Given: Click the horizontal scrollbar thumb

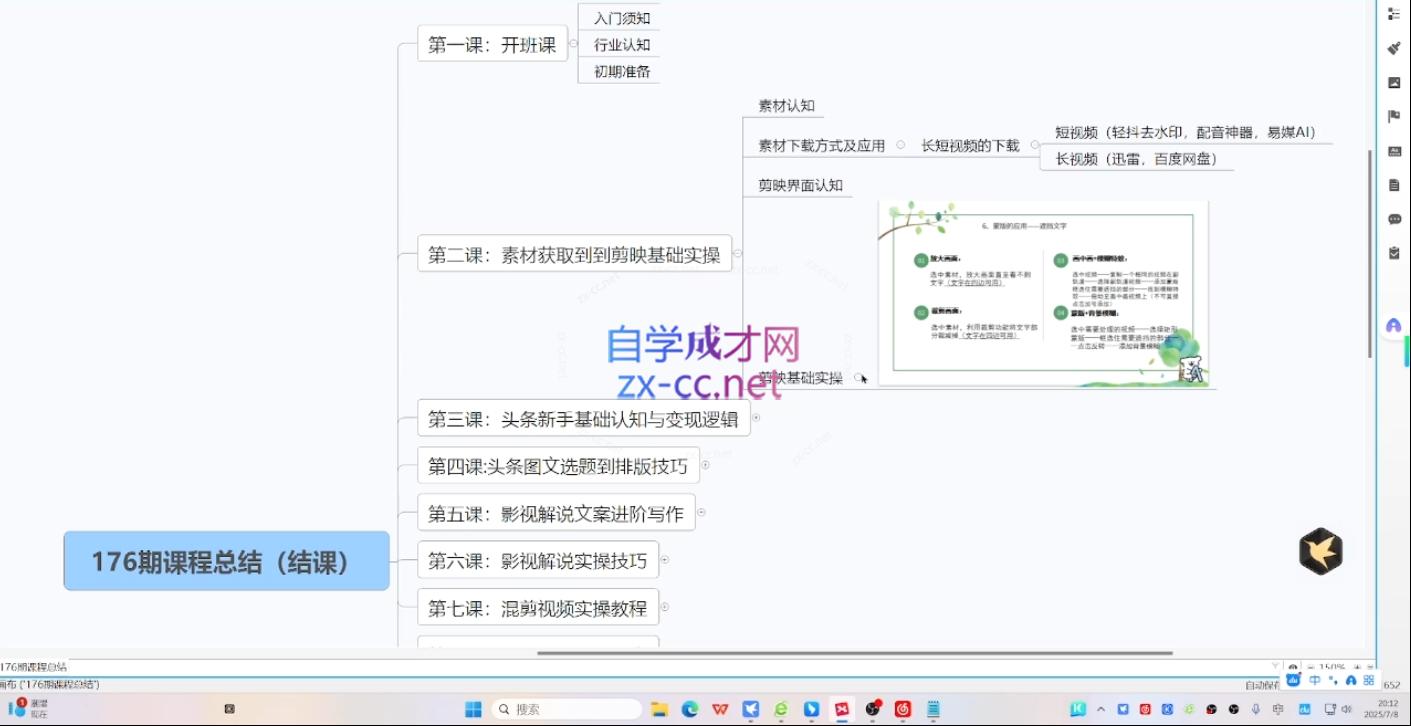Looking at the screenshot, I should (855, 653).
